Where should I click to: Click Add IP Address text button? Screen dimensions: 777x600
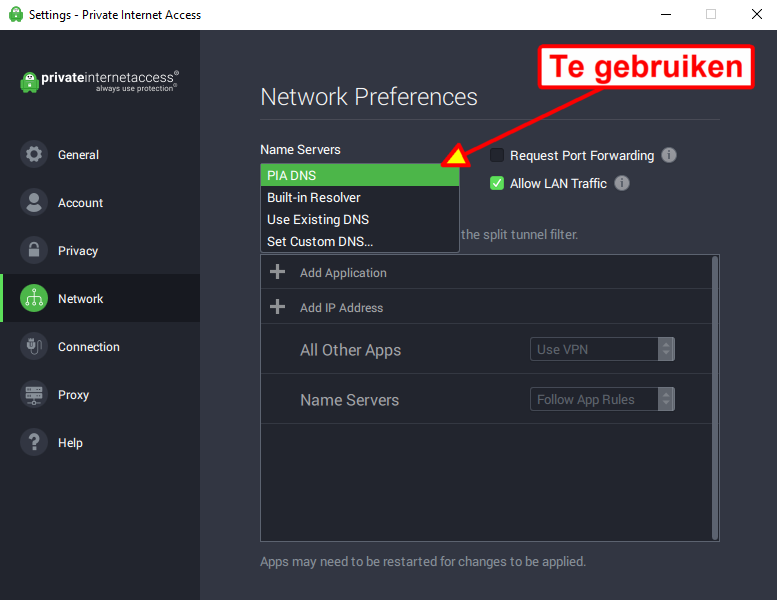point(341,308)
